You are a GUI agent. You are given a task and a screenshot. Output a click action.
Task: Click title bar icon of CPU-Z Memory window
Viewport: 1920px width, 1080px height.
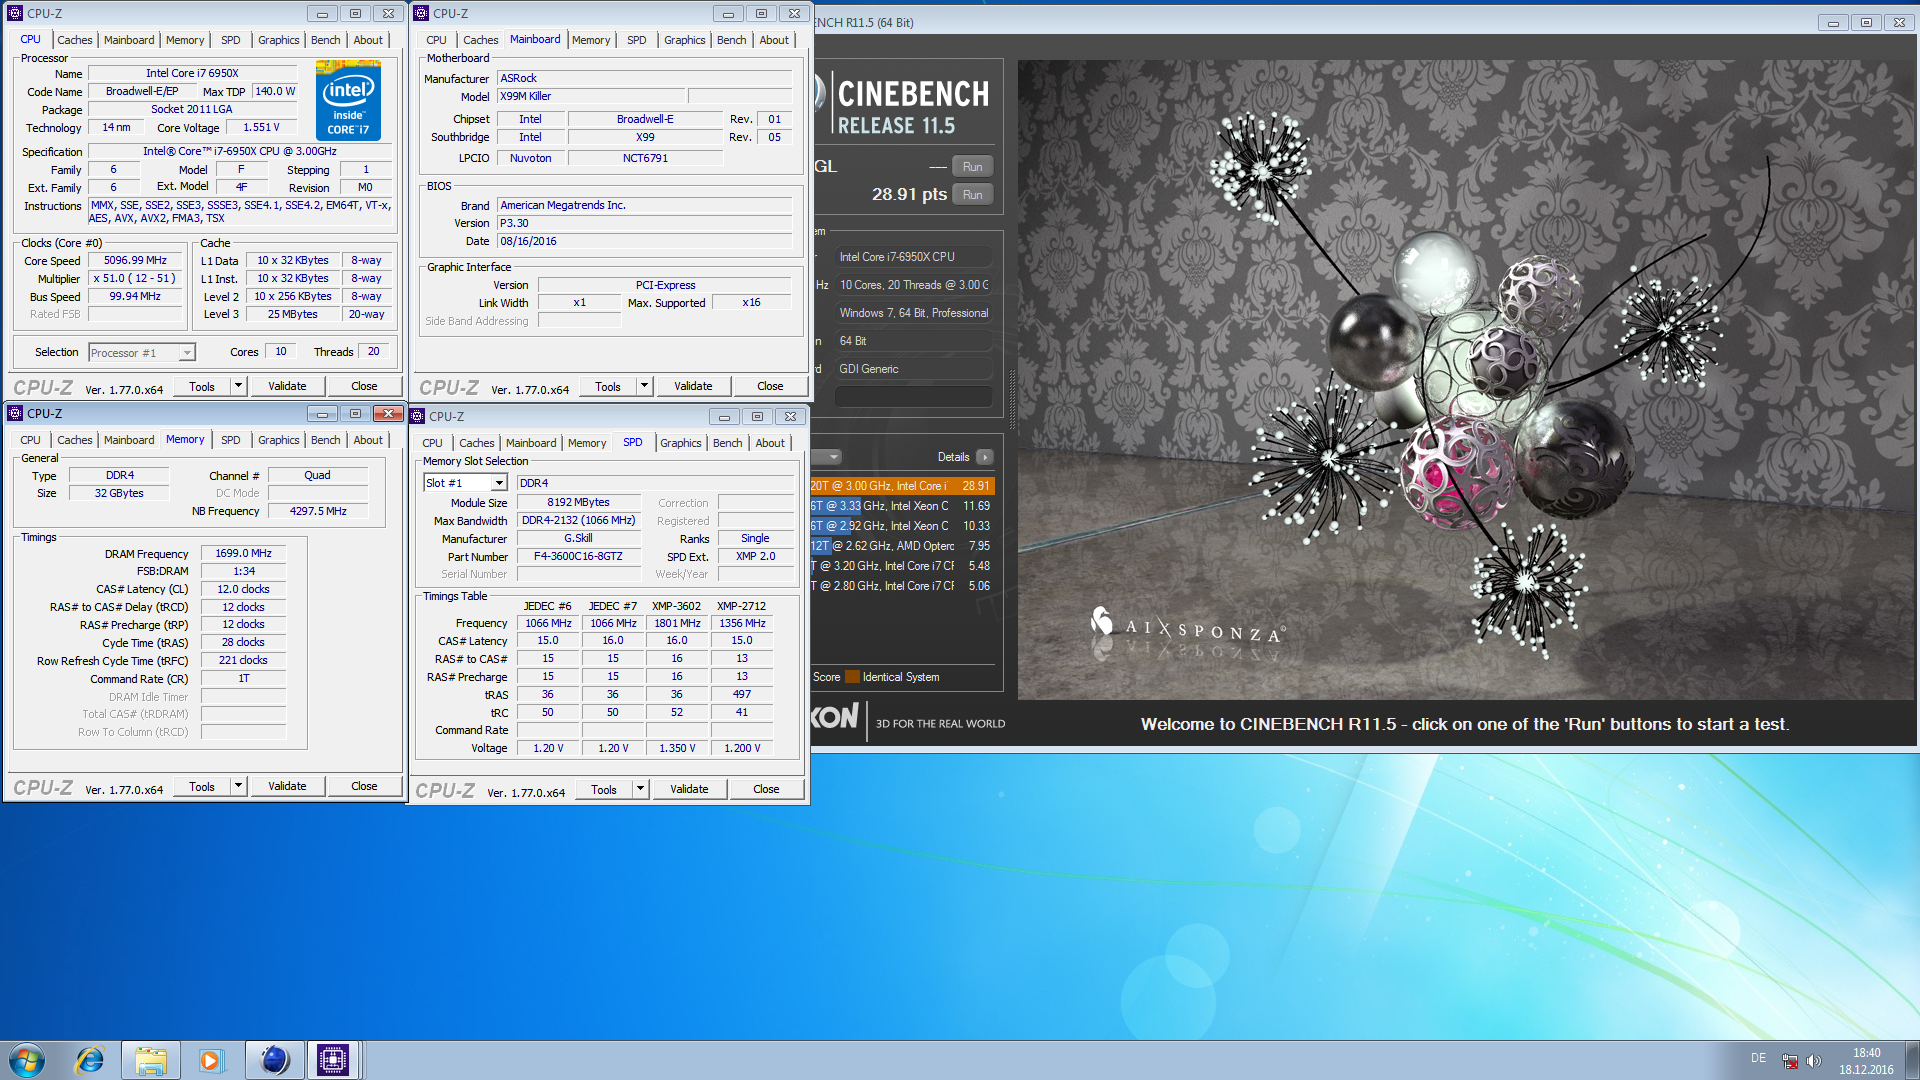click(x=15, y=413)
